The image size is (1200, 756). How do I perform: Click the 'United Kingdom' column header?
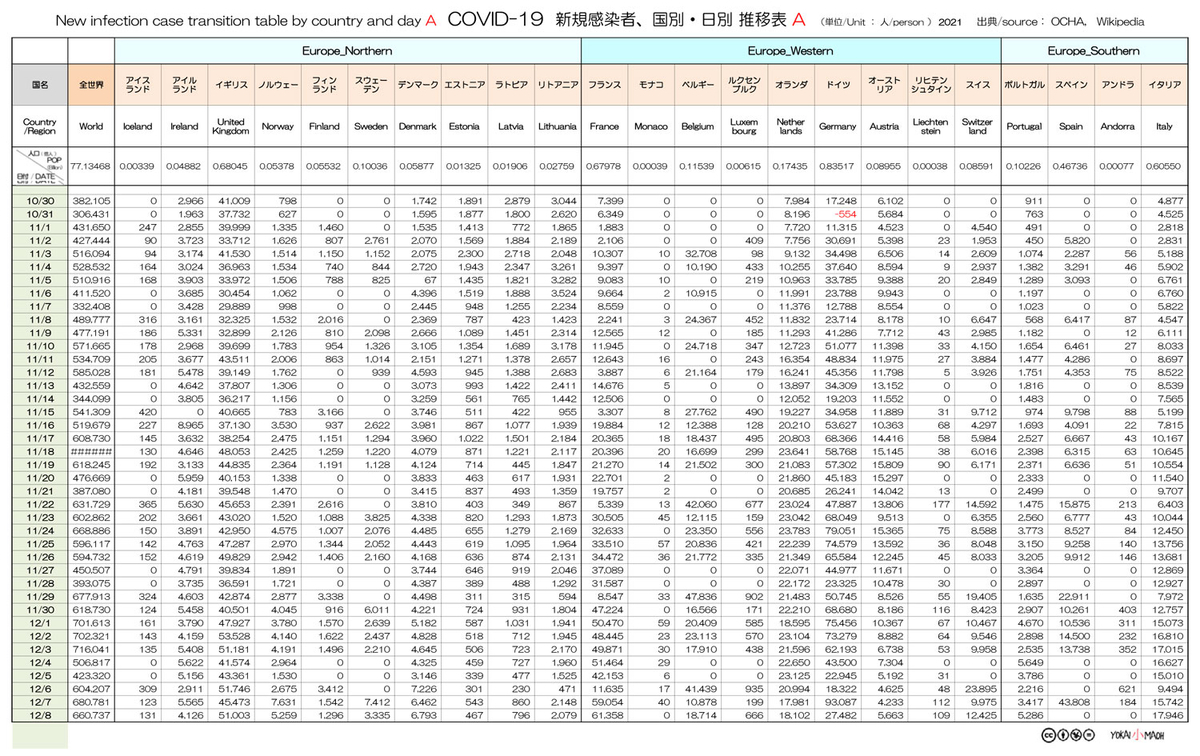tap(231, 127)
